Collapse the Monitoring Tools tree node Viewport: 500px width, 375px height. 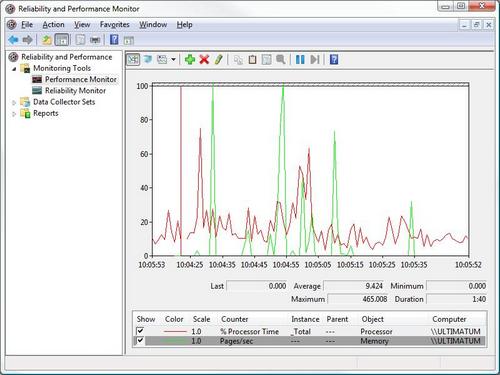(x=14, y=69)
